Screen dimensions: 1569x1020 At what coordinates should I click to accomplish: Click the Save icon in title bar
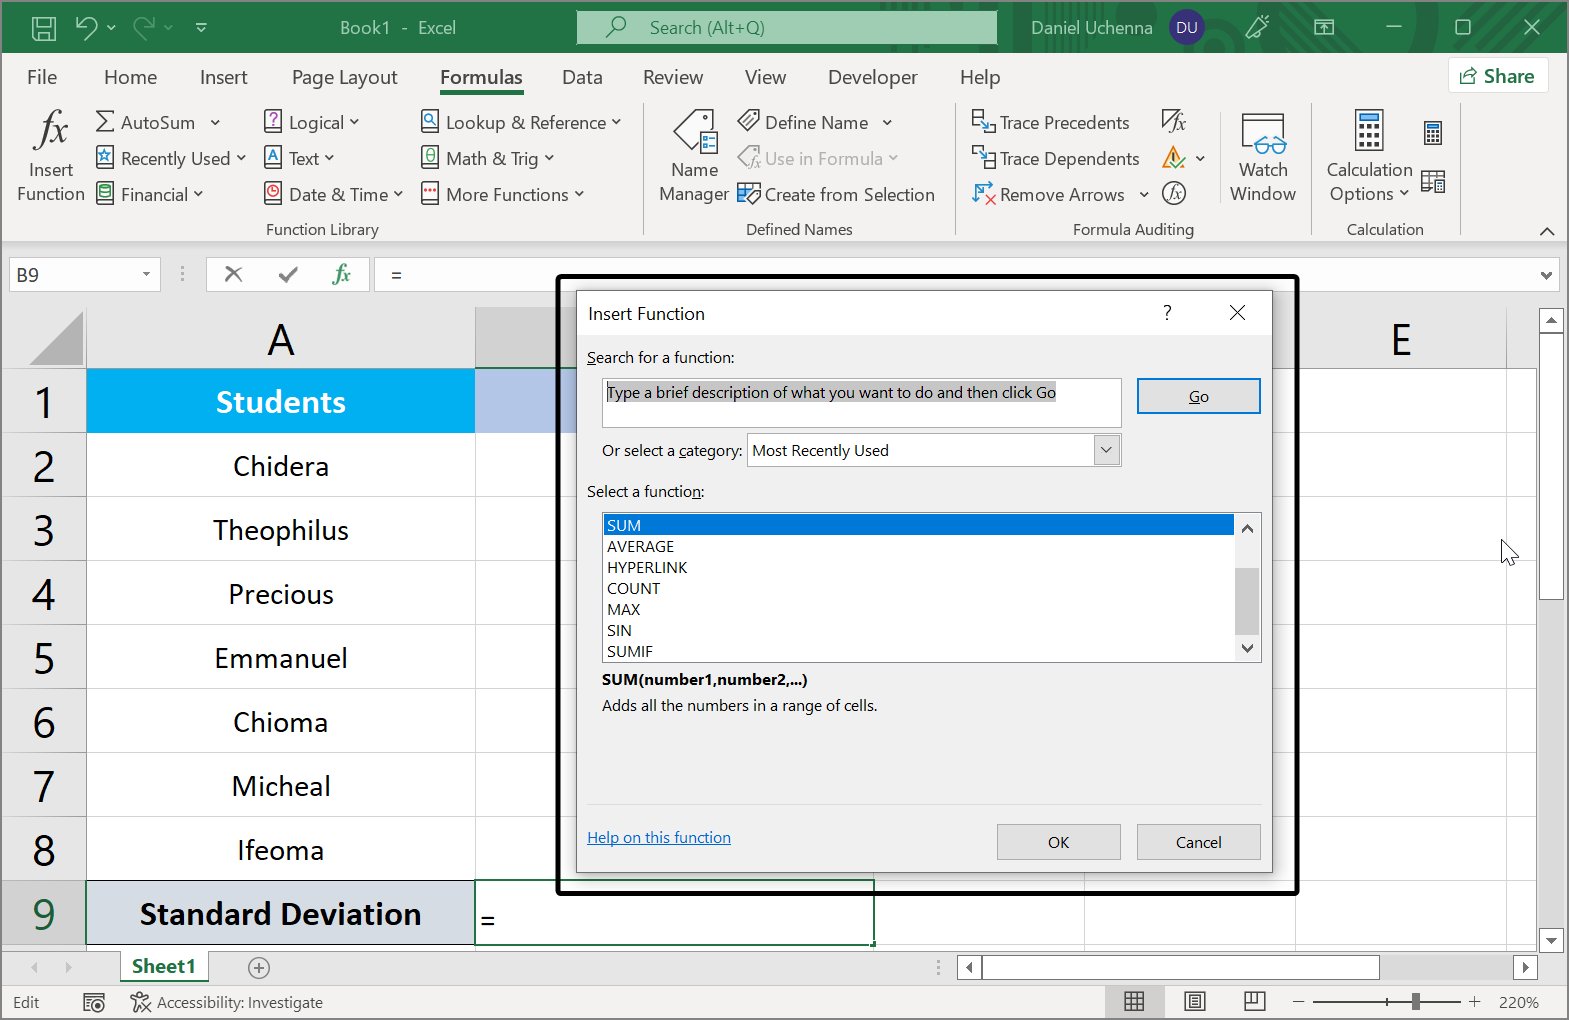[x=44, y=28]
